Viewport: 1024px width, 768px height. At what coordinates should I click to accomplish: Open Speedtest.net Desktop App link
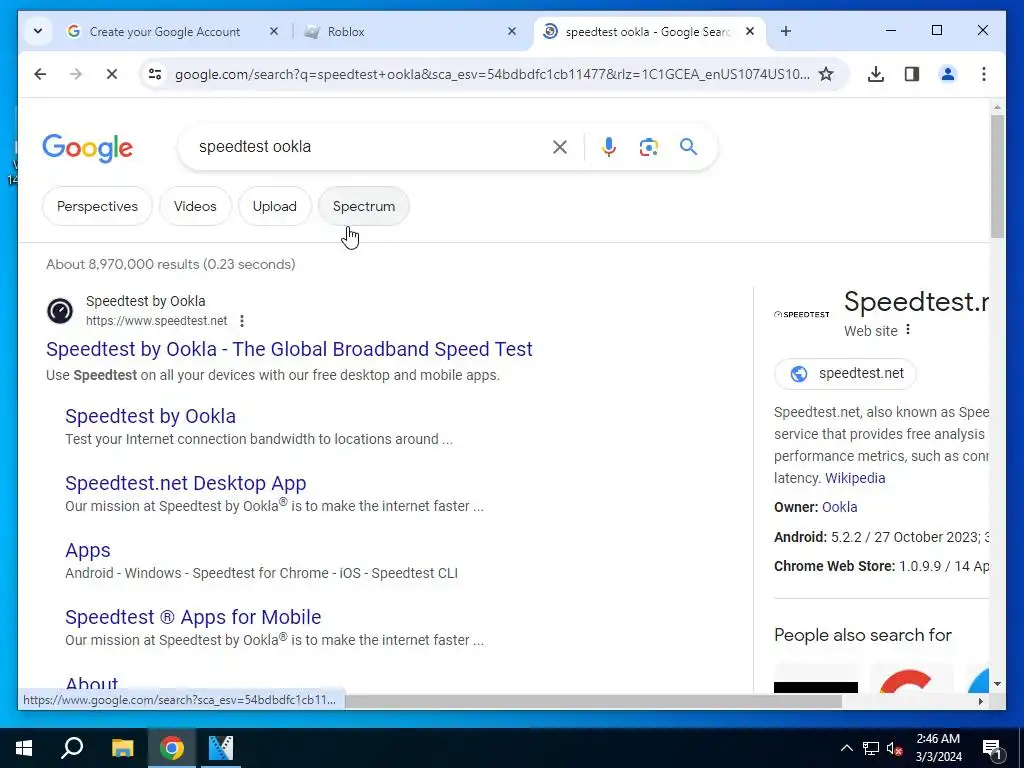coord(185,483)
